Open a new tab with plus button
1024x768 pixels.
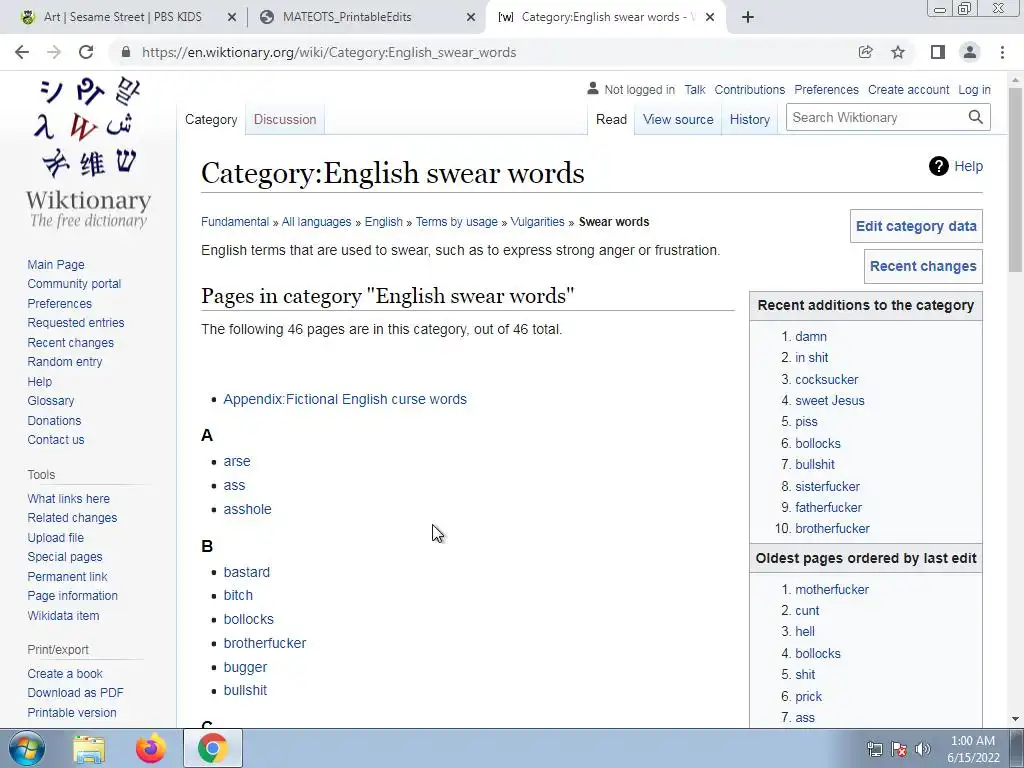[x=748, y=18]
